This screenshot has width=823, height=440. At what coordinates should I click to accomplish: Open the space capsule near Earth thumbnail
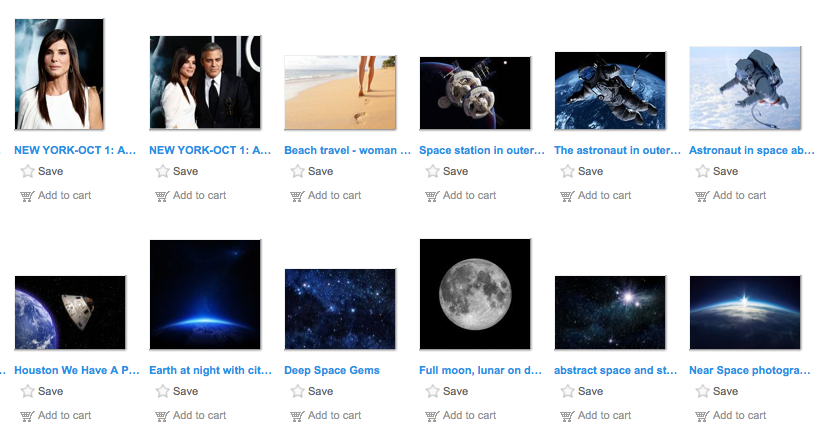70,312
